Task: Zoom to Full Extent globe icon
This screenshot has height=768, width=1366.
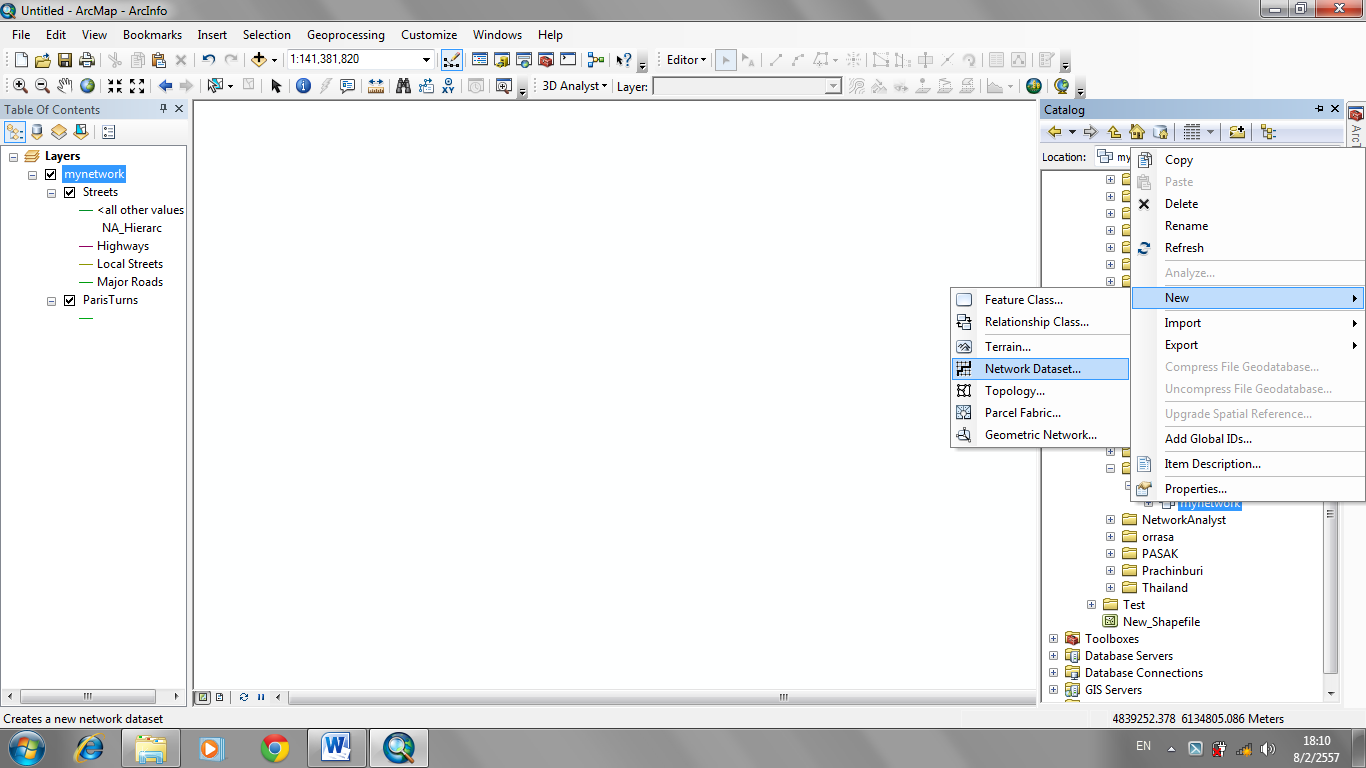Action: (87, 86)
